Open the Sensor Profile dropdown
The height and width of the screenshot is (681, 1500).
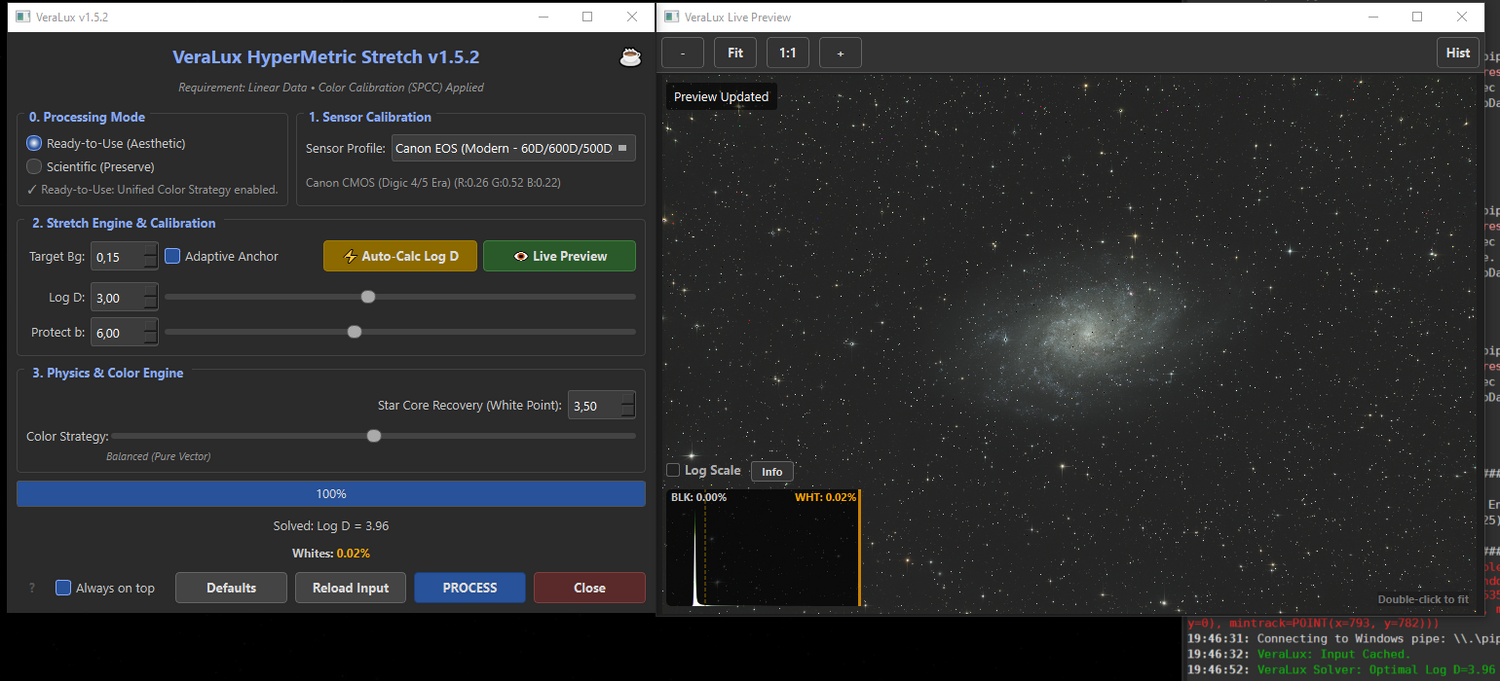513,148
